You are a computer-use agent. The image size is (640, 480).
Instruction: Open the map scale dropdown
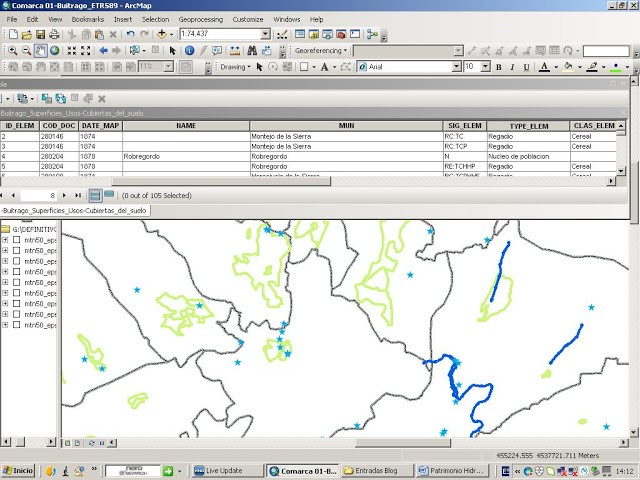pyautogui.click(x=266, y=34)
